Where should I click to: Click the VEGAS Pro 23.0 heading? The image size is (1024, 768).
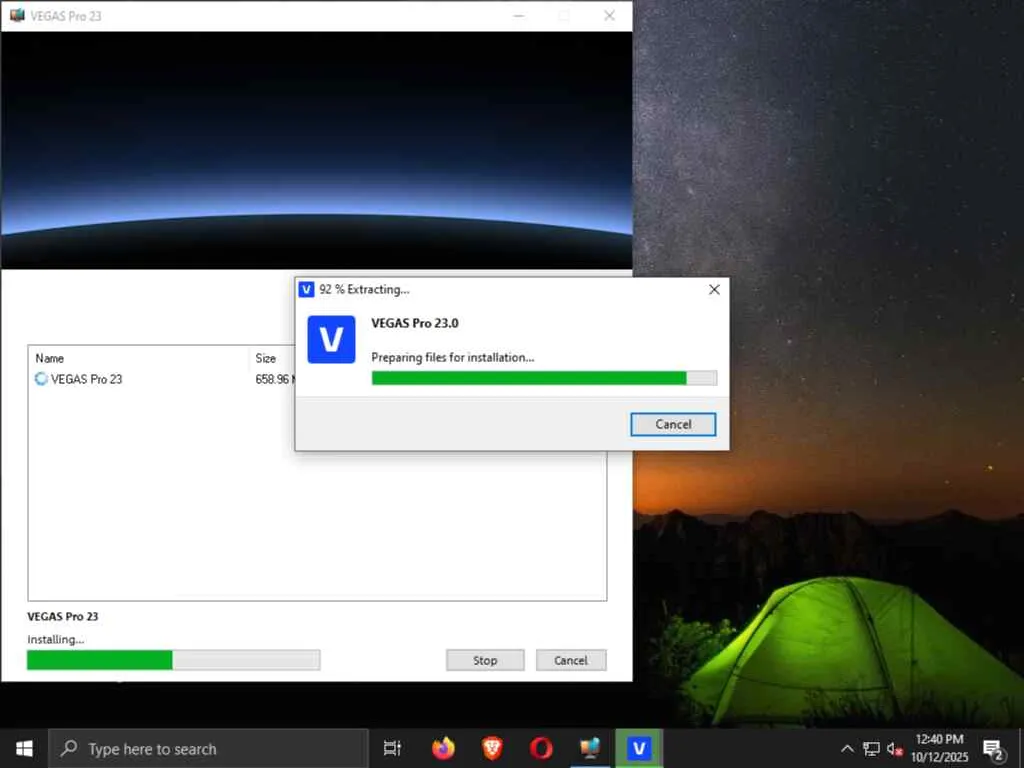pyautogui.click(x=415, y=323)
